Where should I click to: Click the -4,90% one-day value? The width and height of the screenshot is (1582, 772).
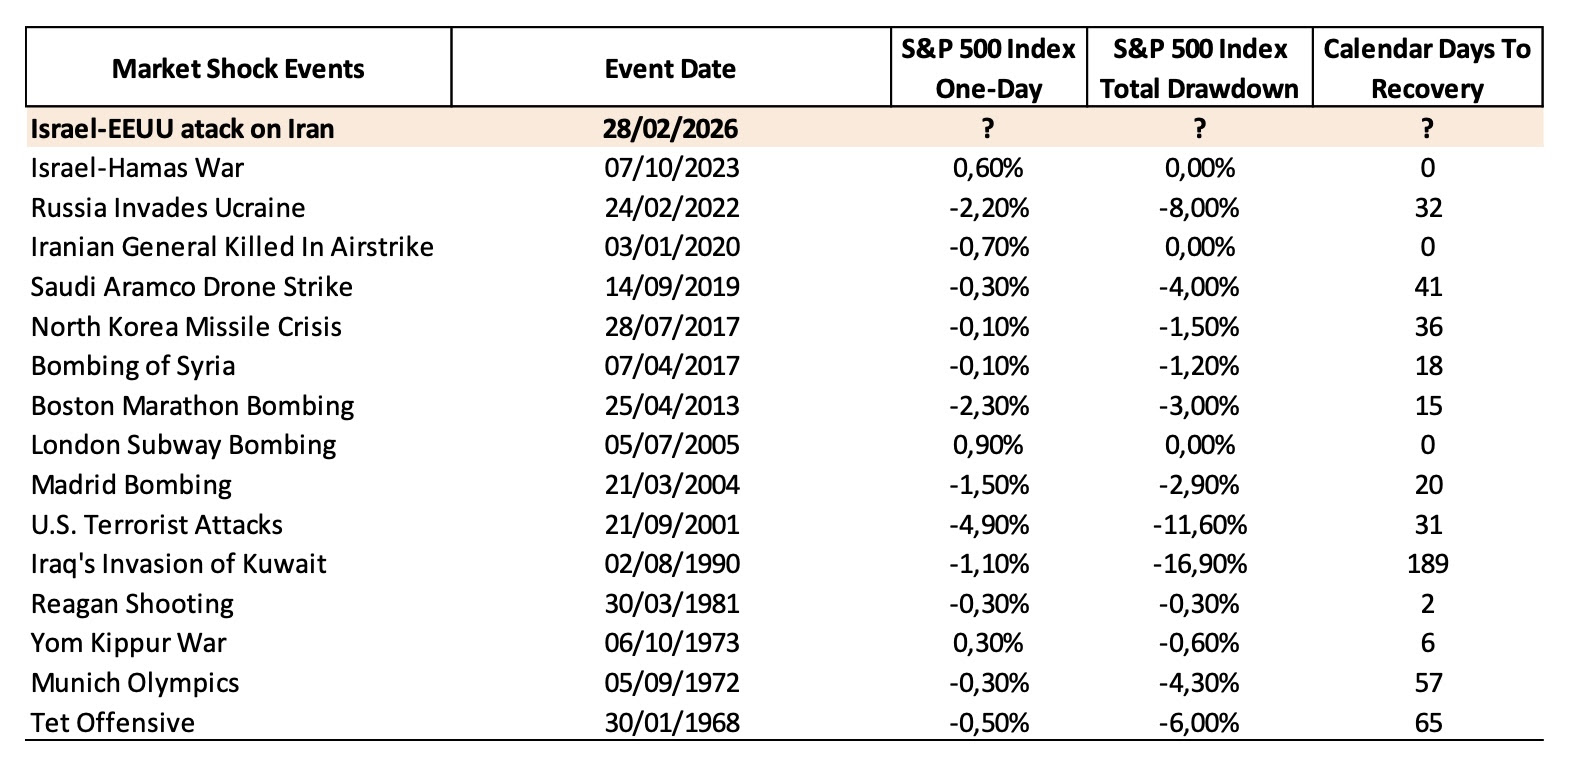(x=988, y=525)
